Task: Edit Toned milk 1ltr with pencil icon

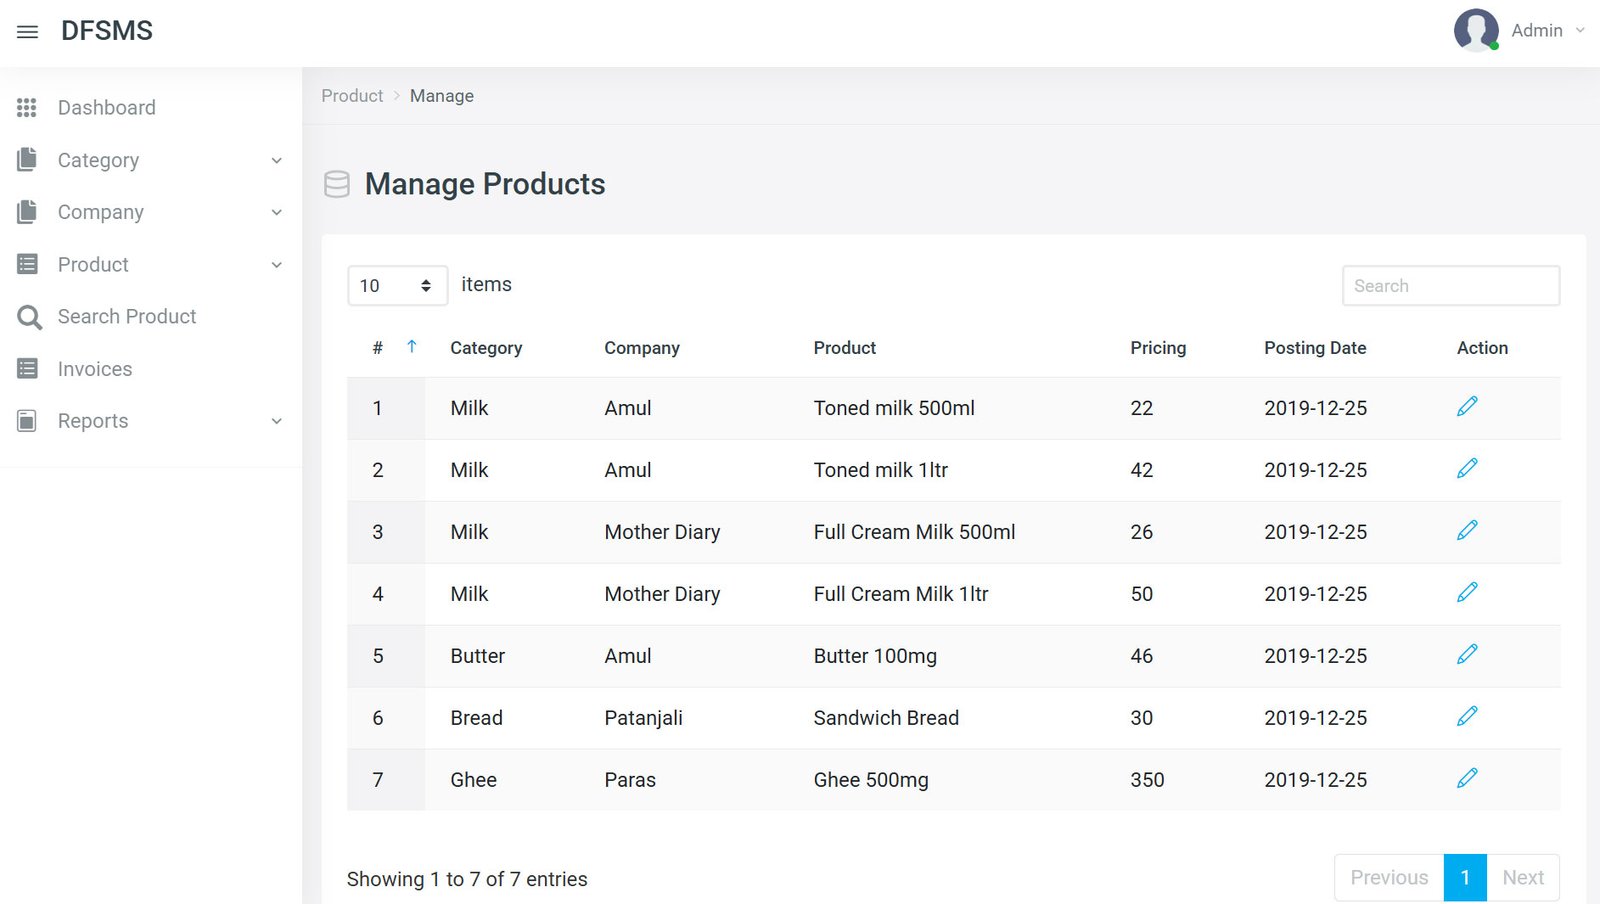Action: point(1467,468)
